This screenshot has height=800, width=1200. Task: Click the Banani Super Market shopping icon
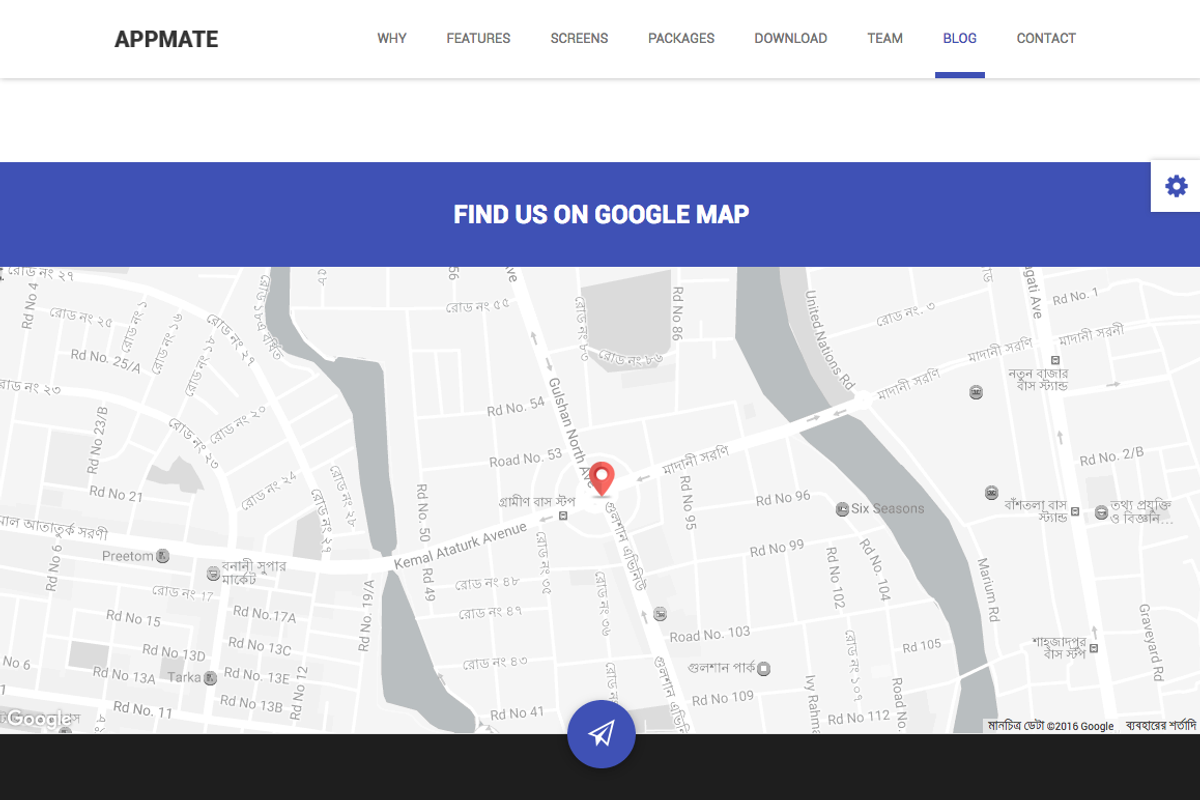[212, 574]
